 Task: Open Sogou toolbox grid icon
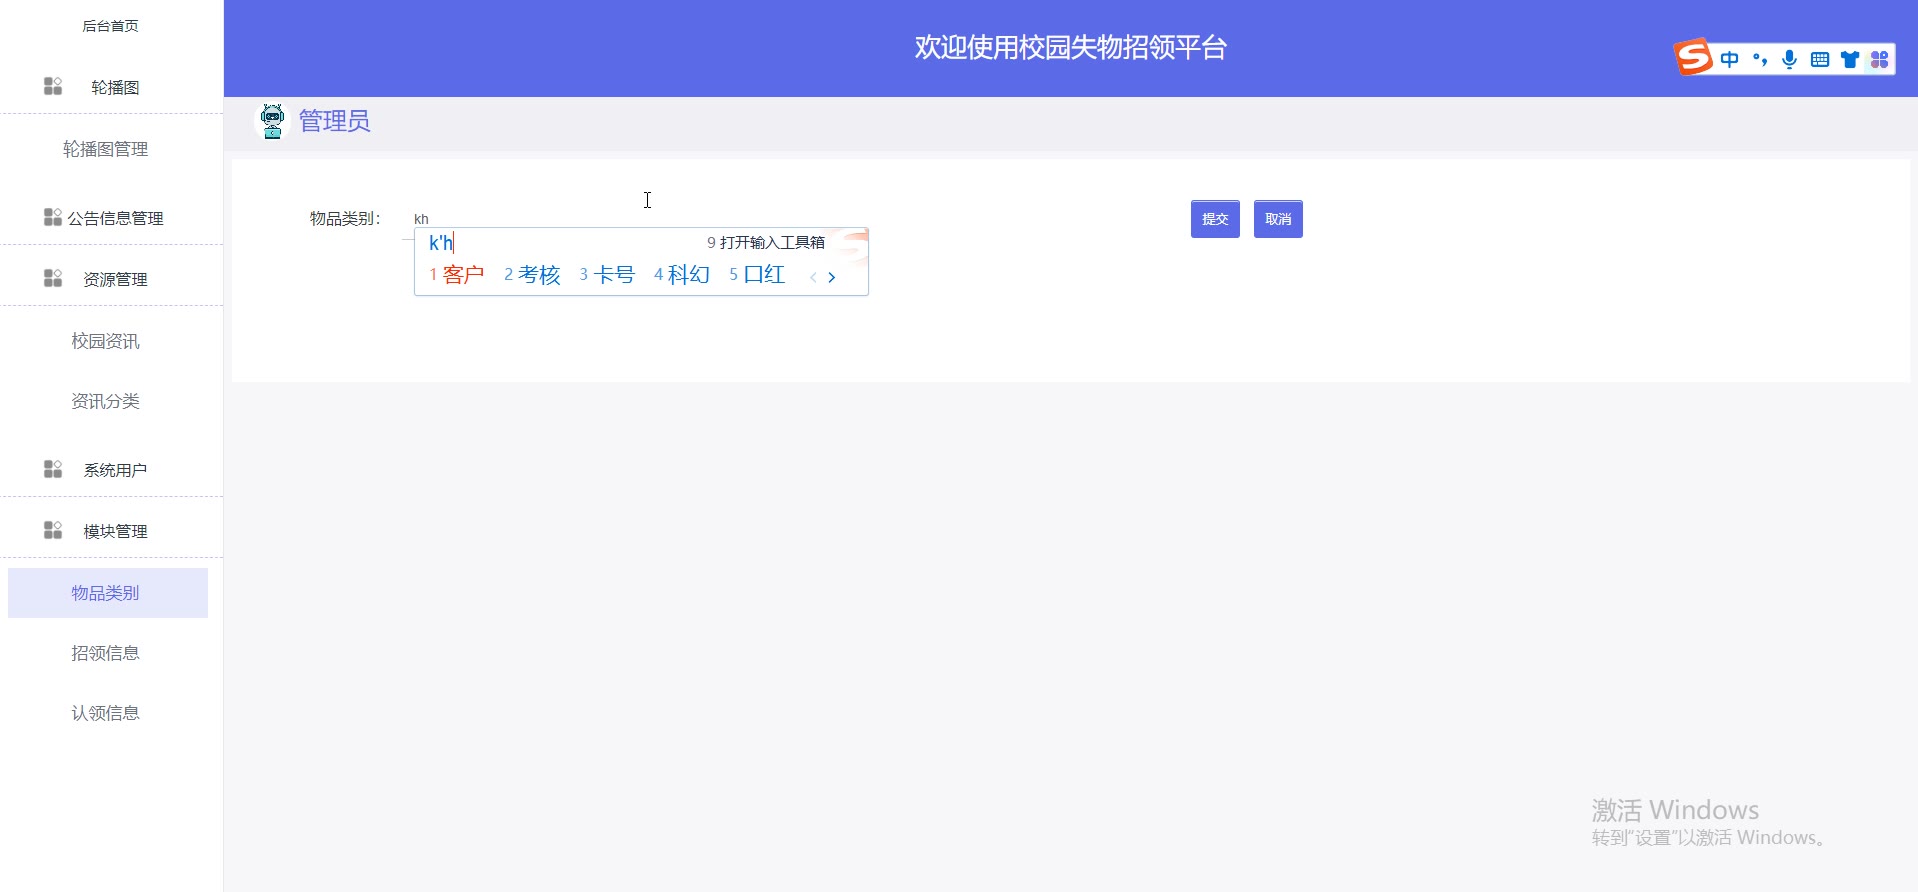pyautogui.click(x=1880, y=60)
